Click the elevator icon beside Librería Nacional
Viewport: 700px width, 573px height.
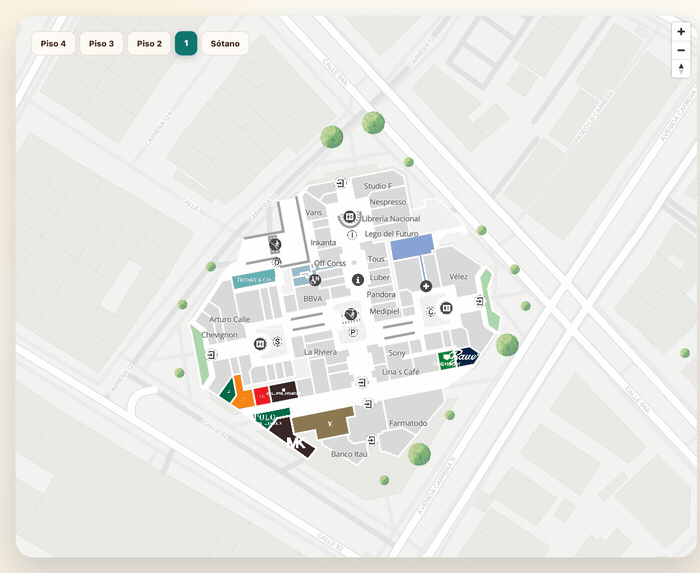(350, 216)
